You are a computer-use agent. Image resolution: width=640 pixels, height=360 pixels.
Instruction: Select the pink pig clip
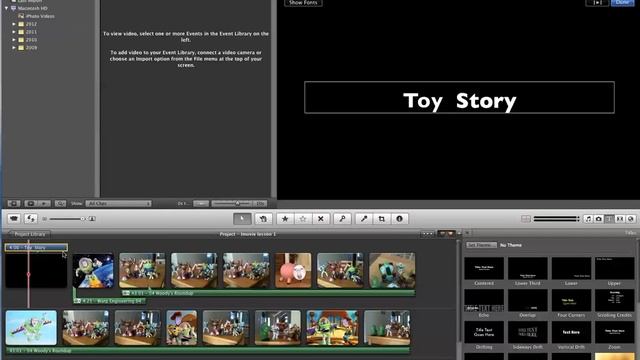[293, 271]
